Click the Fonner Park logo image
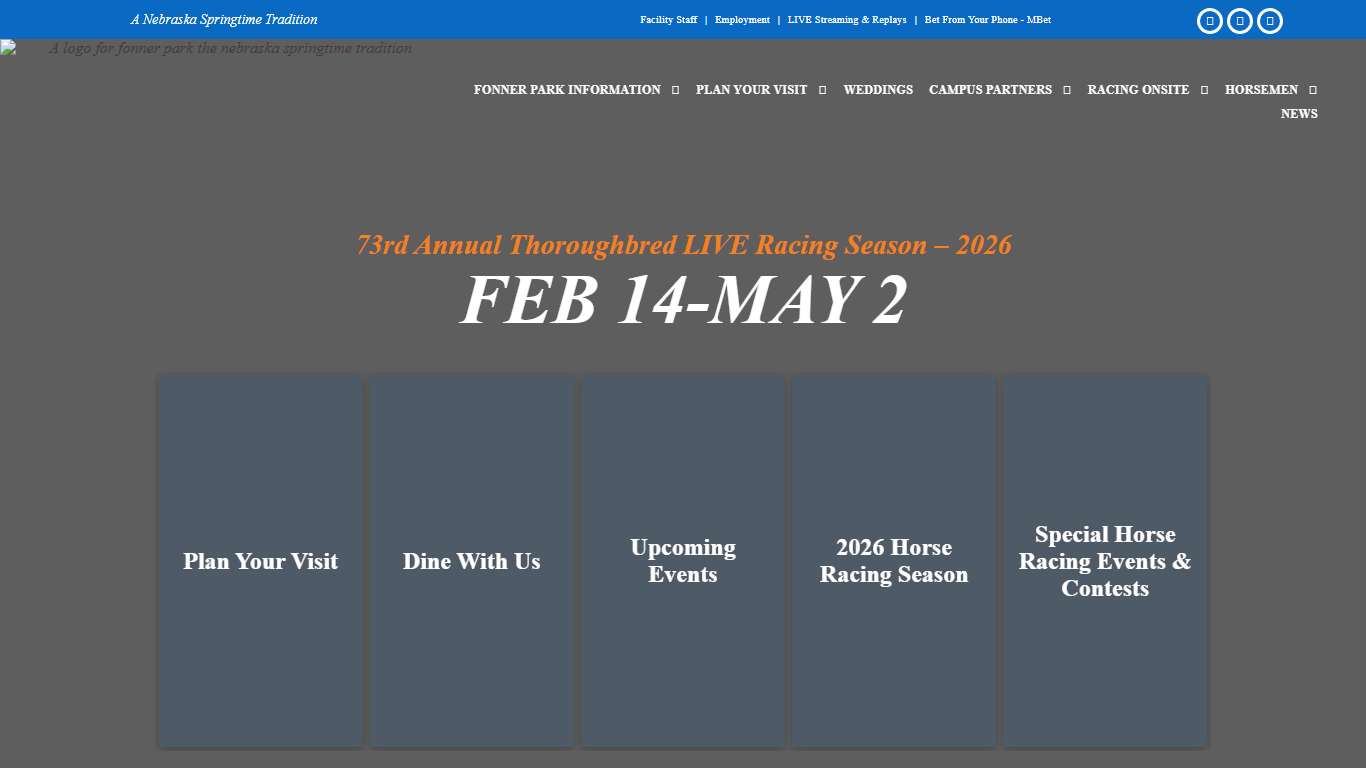This screenshot has width=1366, height=768. 206,48
